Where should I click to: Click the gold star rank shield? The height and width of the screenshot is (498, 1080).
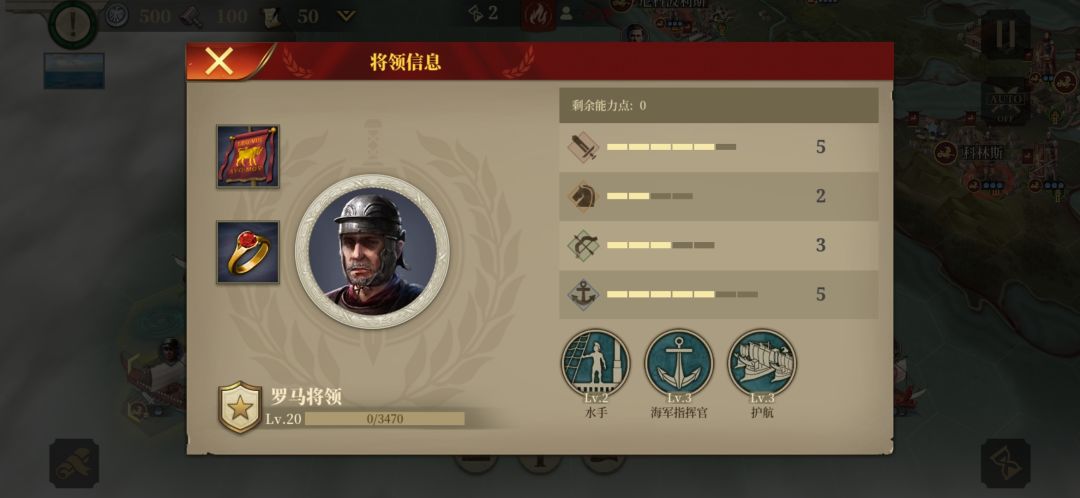click(240, 408)
